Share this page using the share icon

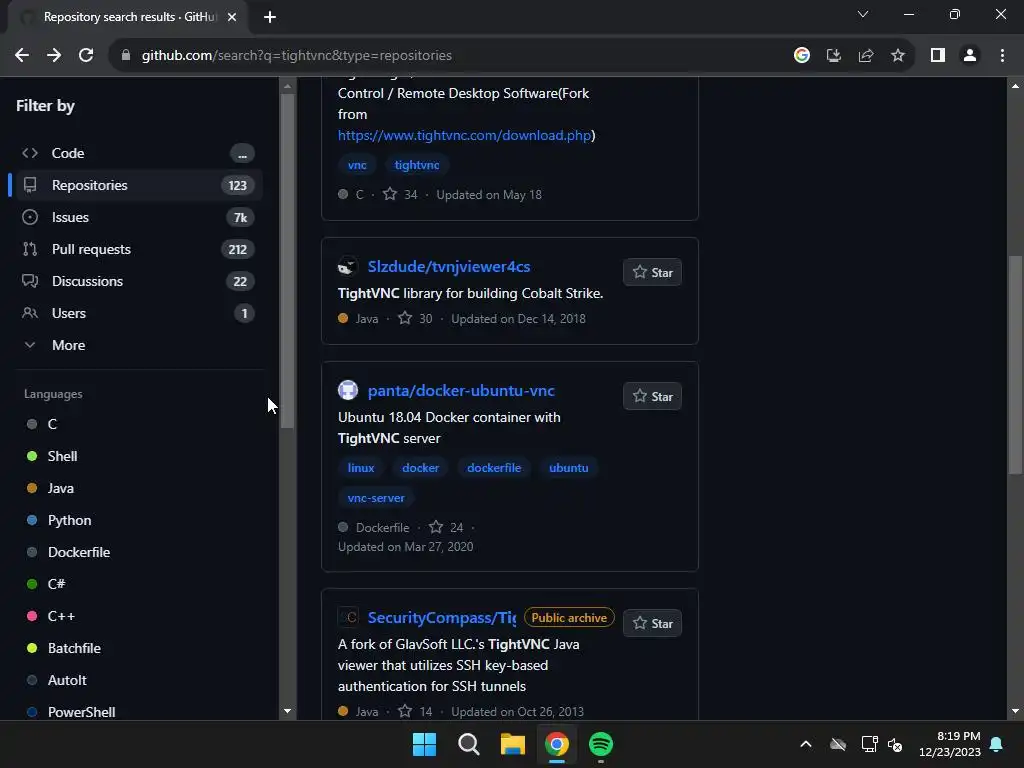(x=866, y=56)
